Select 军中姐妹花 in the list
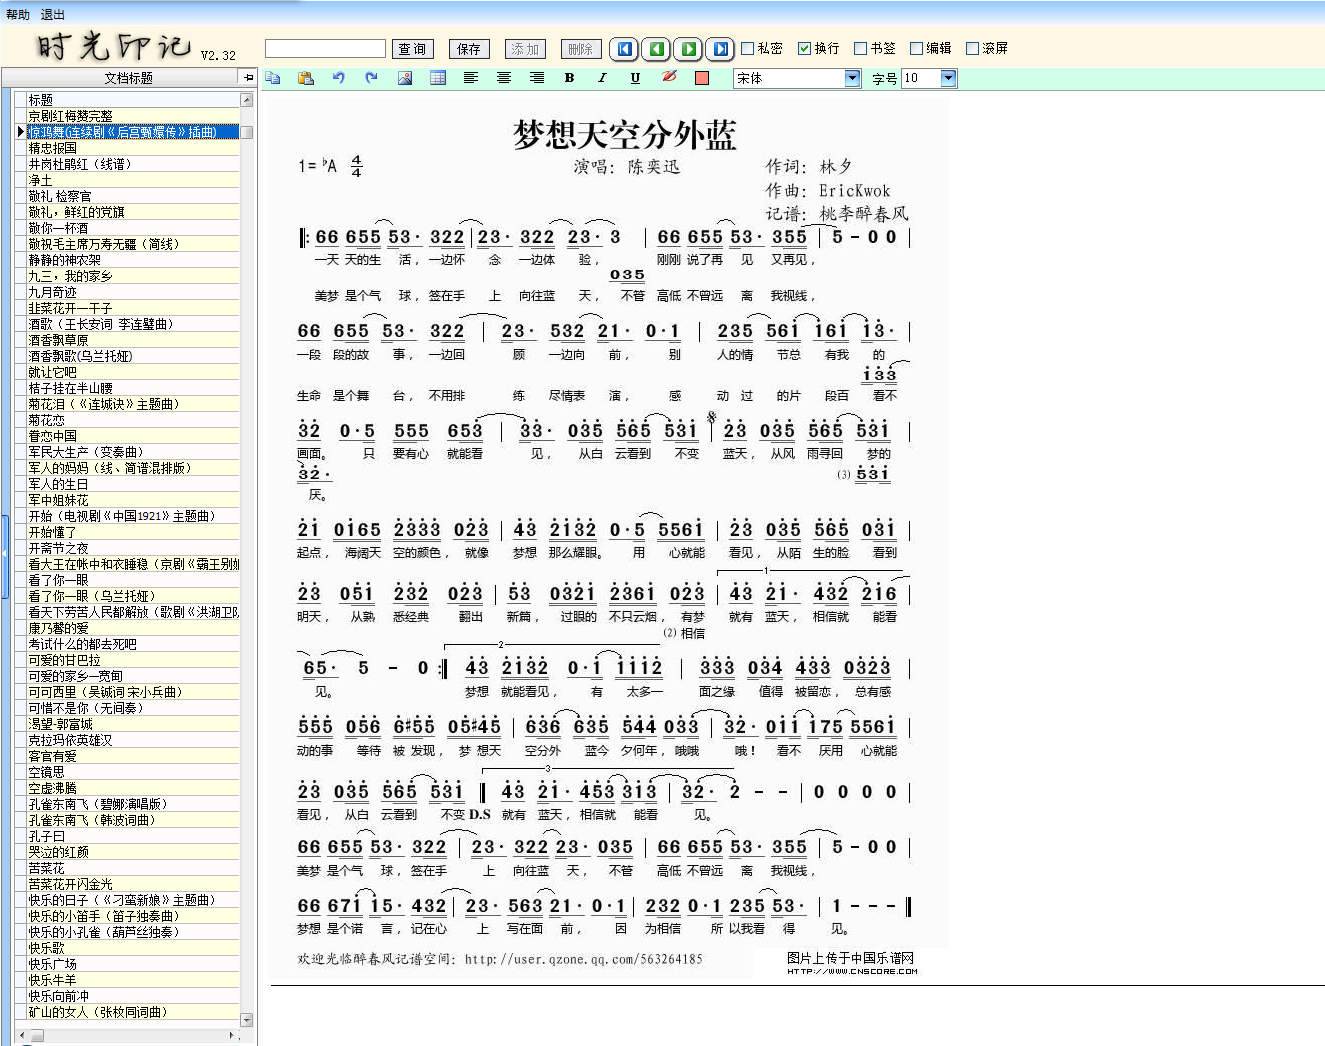Image resolution: width=1325 pixels, height=1046 pixels. (132, 500)
